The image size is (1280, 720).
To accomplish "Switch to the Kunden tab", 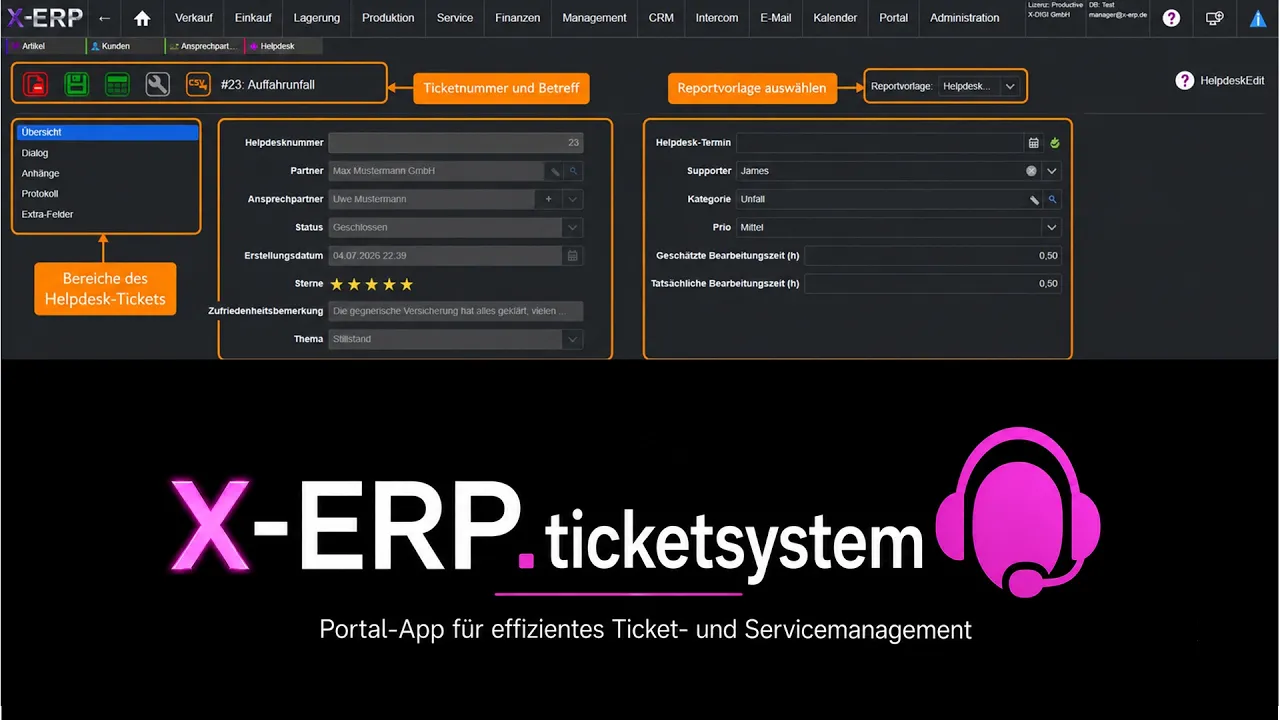I will point(124,46).
